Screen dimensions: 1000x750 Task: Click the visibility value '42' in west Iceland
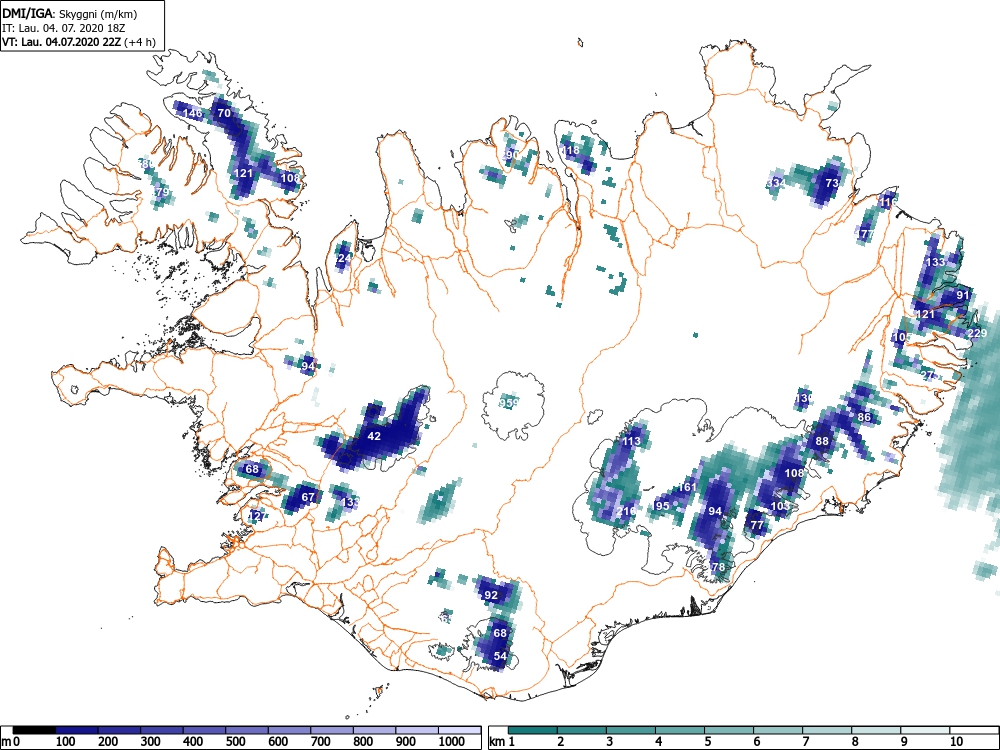(374, 436)
